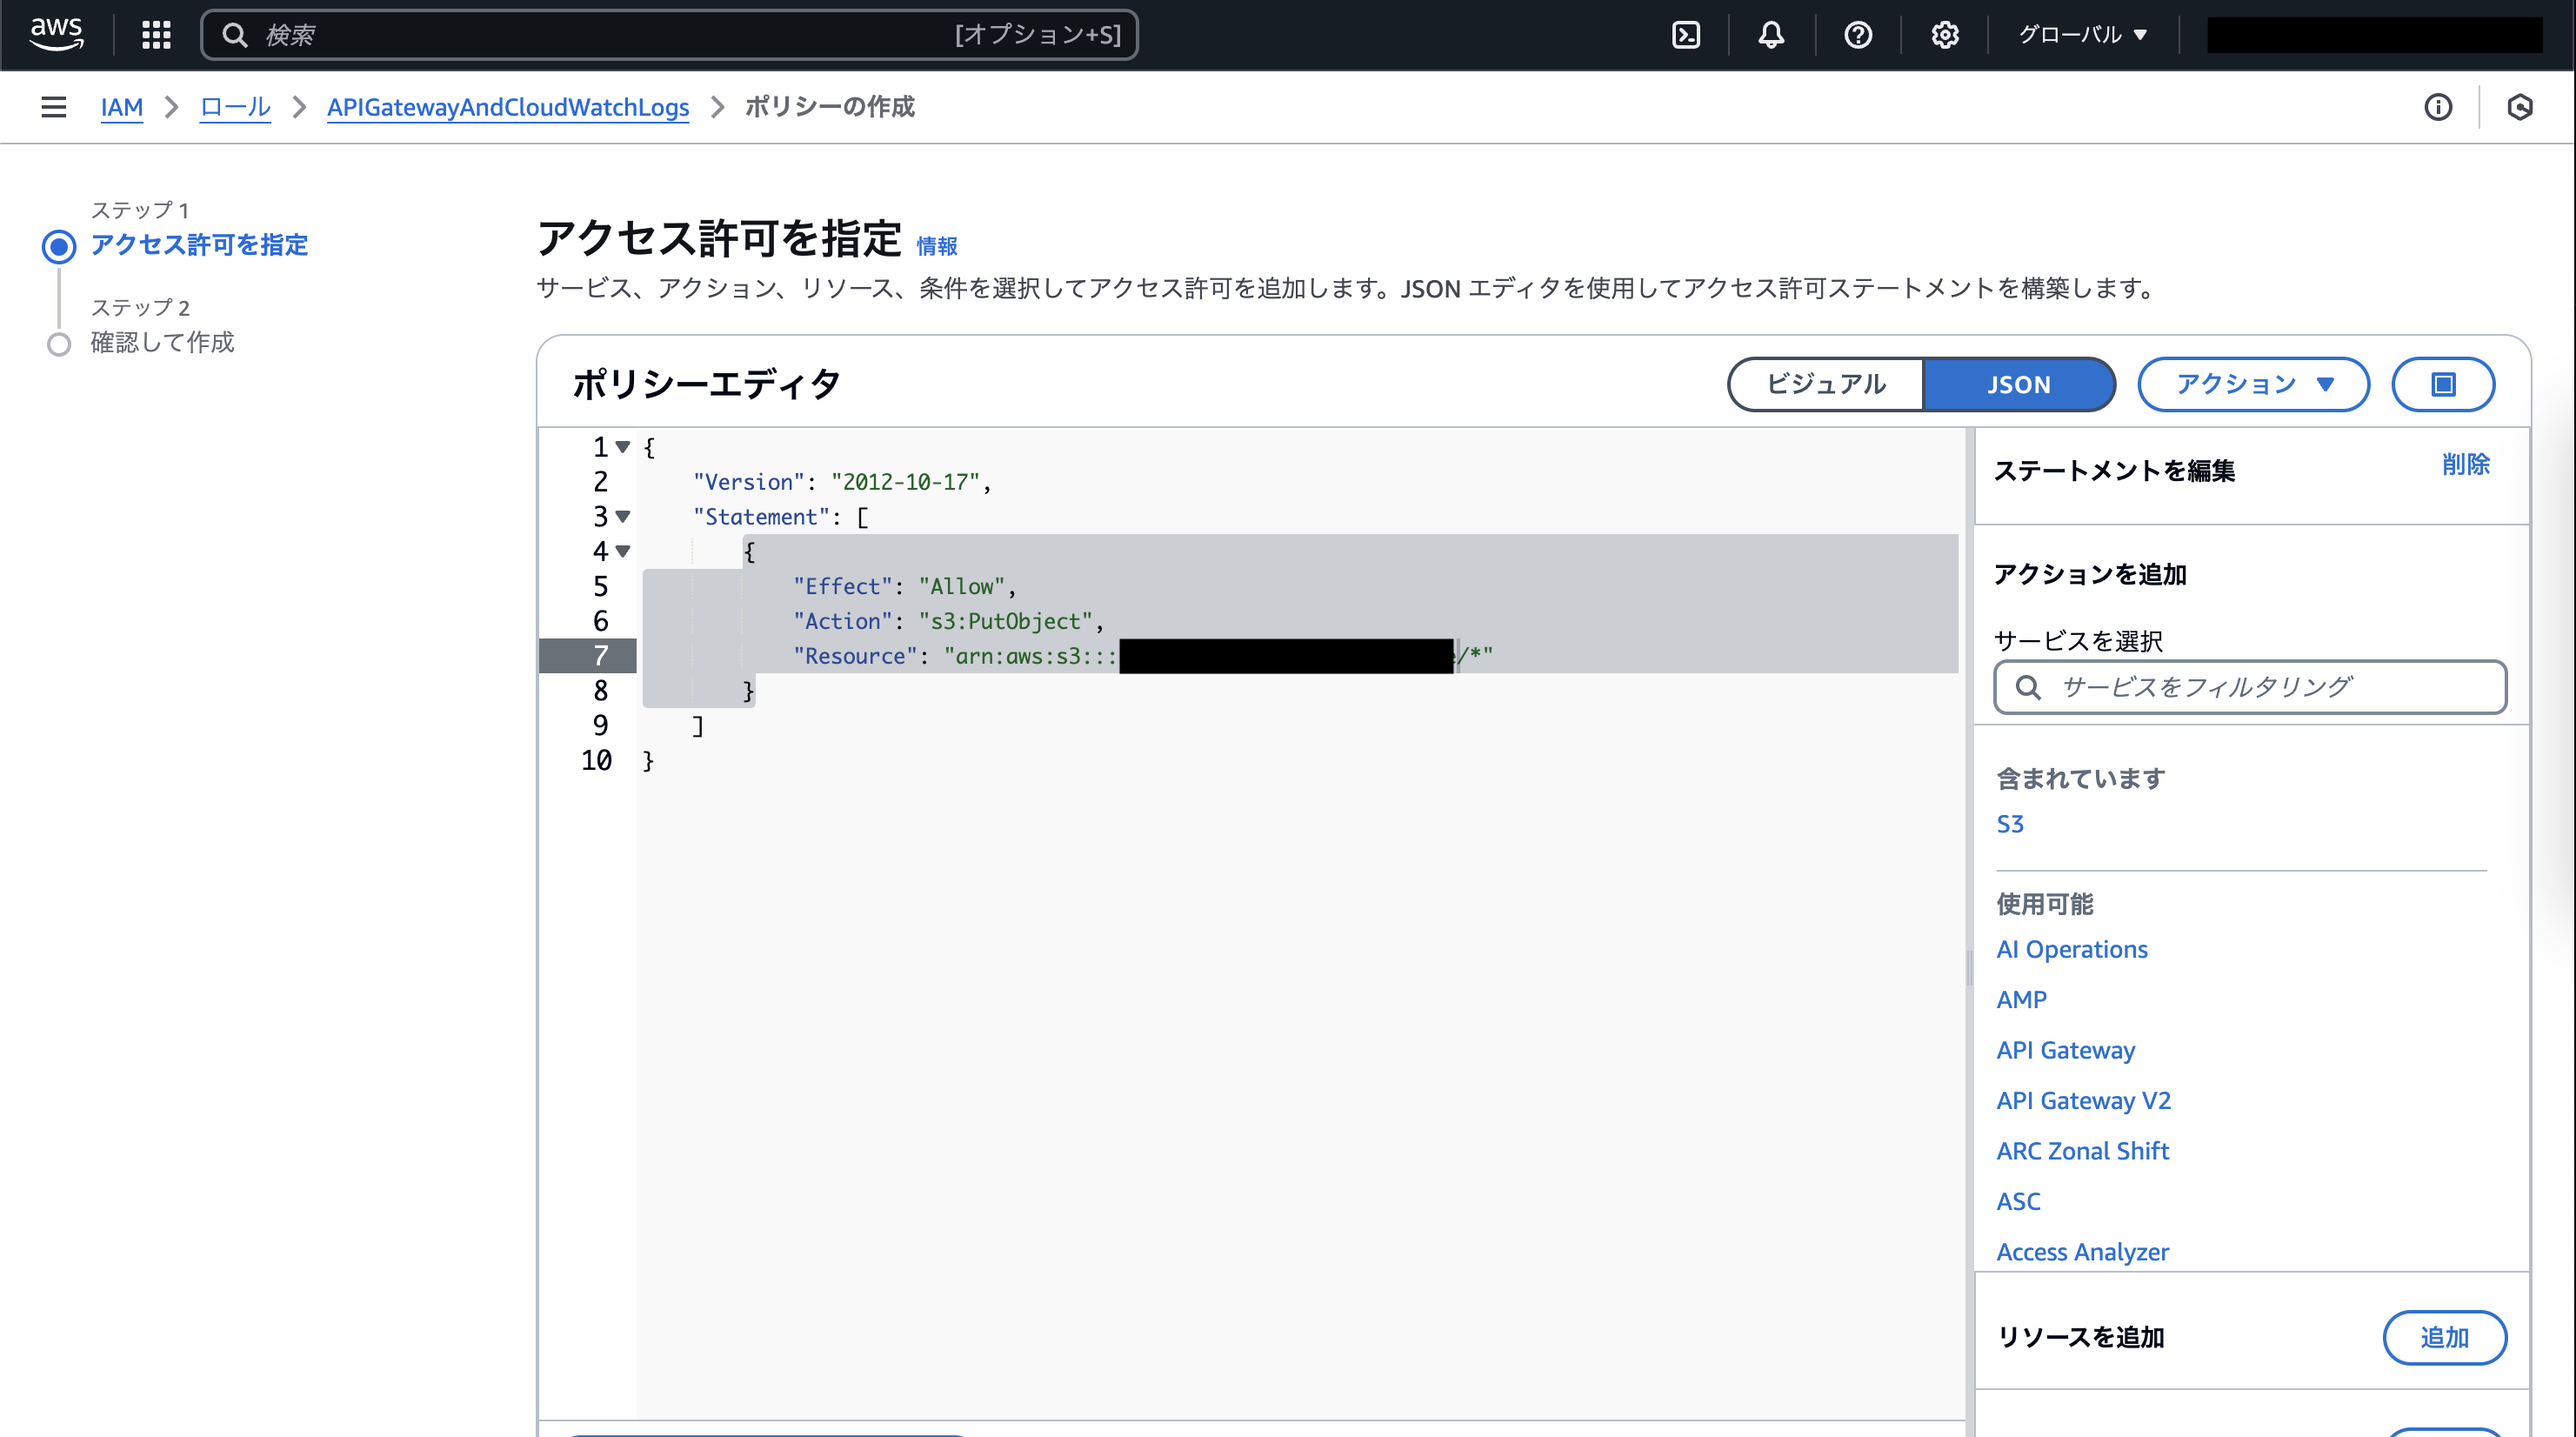Viewport: 2576px width, 1437px height.
Task: Select the API Gateway service
Action: pyautogui.click(x=2066, y=1050)
